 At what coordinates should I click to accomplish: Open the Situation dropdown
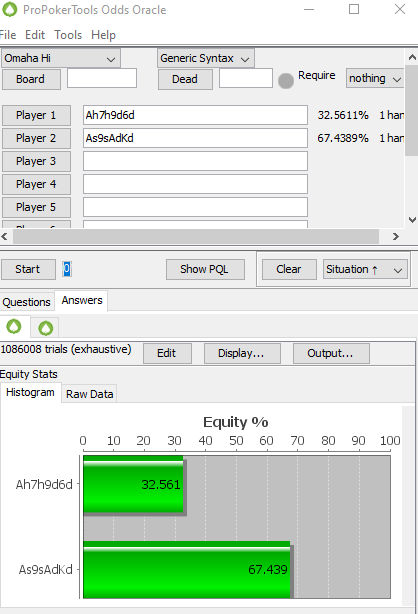click(365, 269)
